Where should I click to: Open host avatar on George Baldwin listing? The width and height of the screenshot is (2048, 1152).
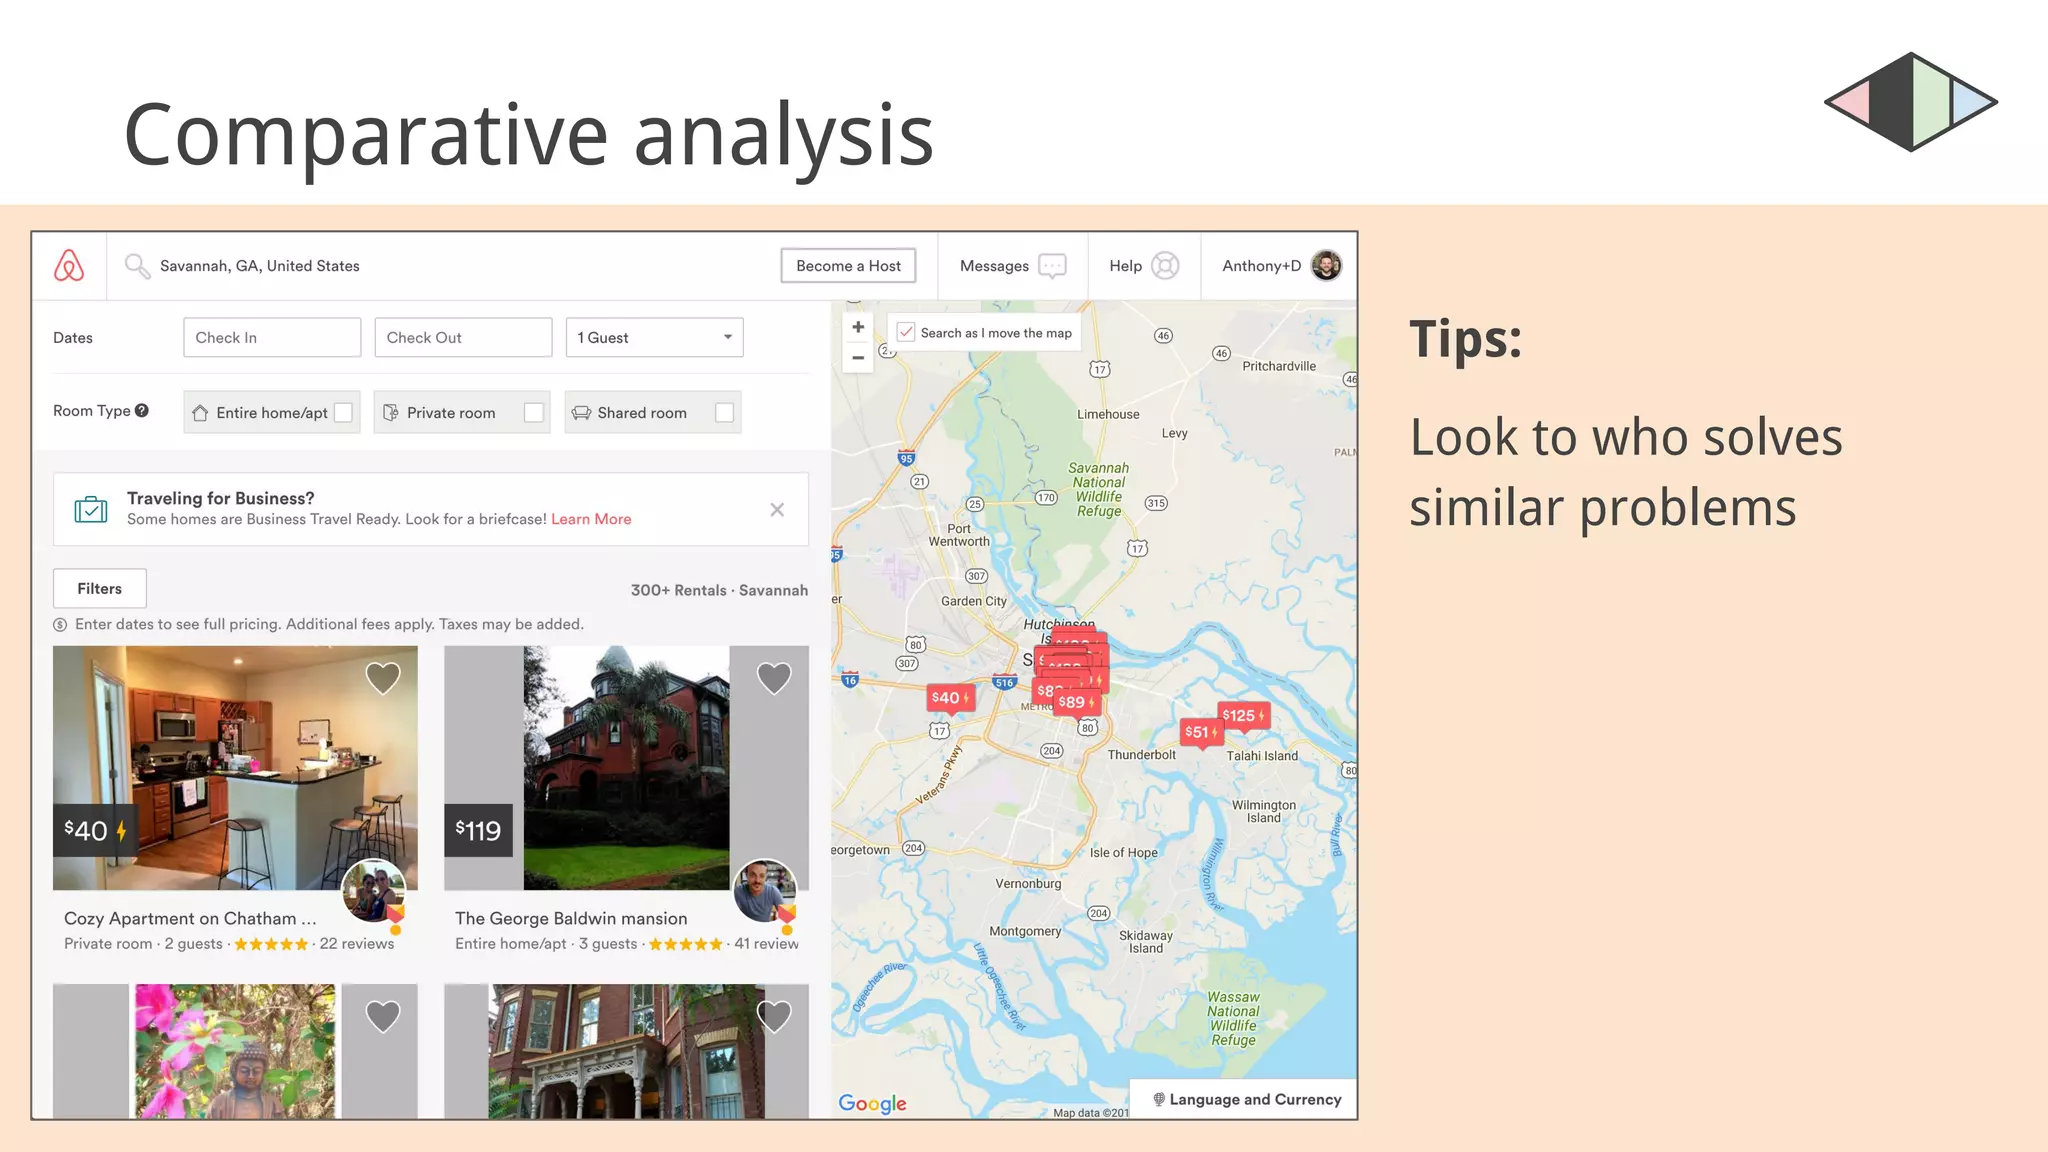[x=765, y=890]
